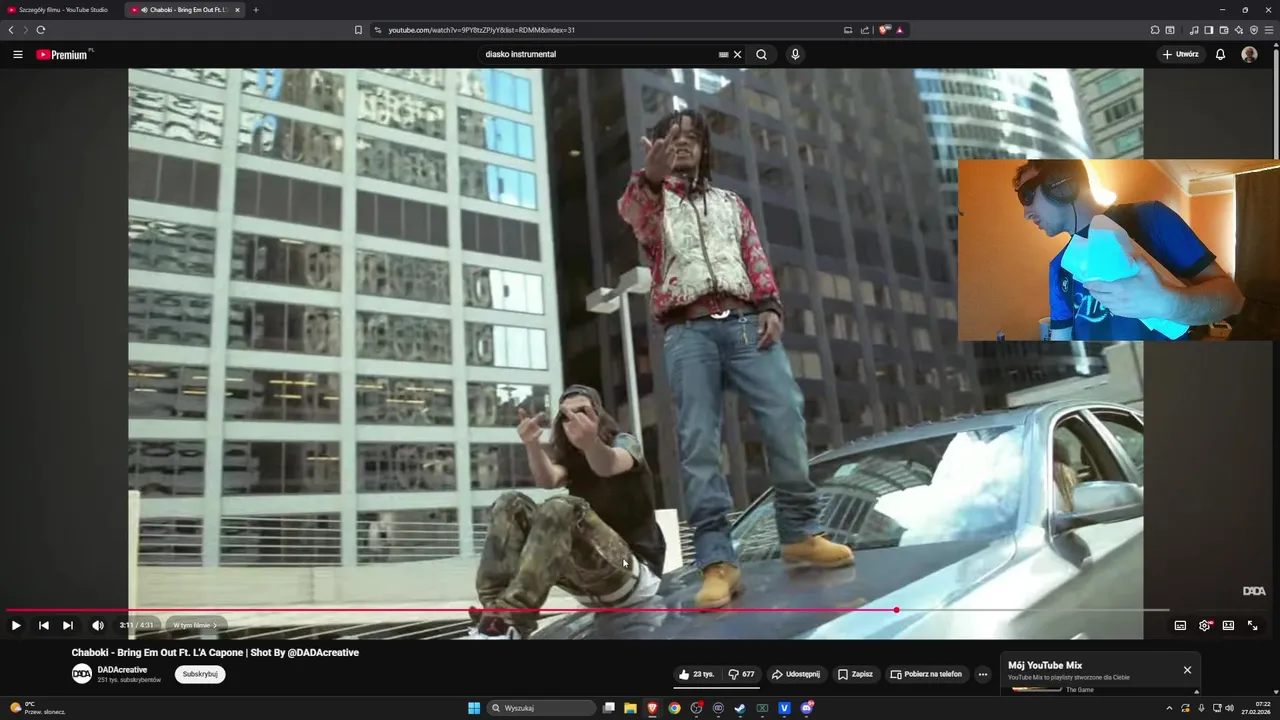
Task: Open the on-screen keyboard icon in search box
Action: (x=723, y=55)
